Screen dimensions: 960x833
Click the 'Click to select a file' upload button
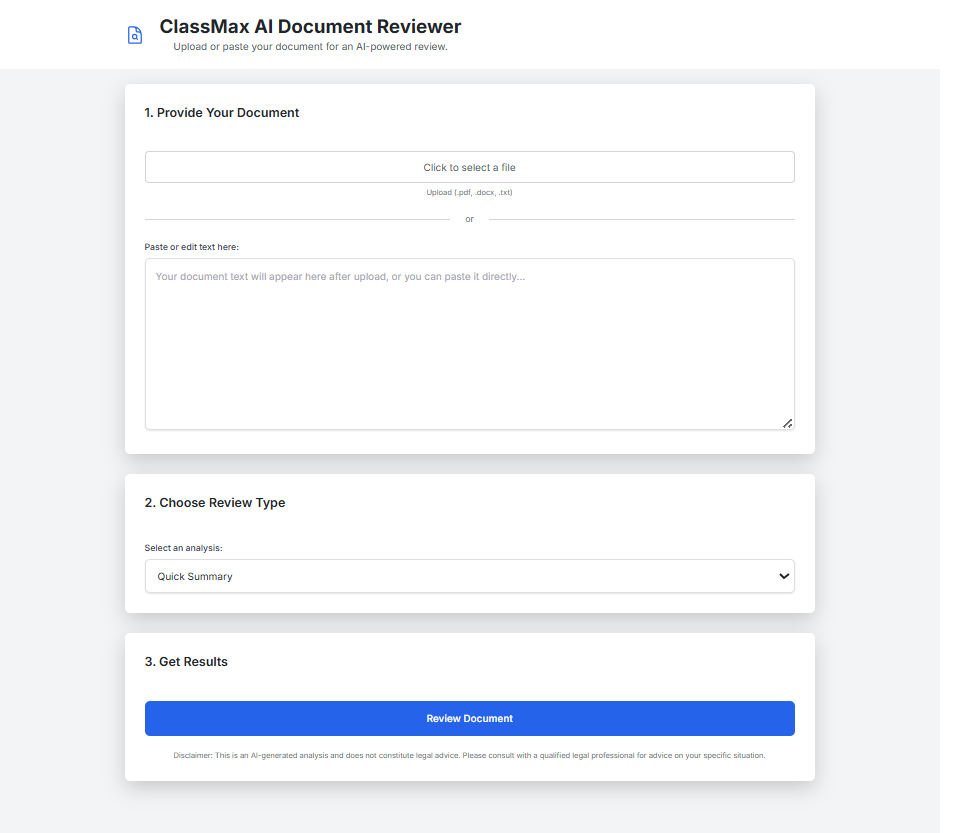[470, 167]
